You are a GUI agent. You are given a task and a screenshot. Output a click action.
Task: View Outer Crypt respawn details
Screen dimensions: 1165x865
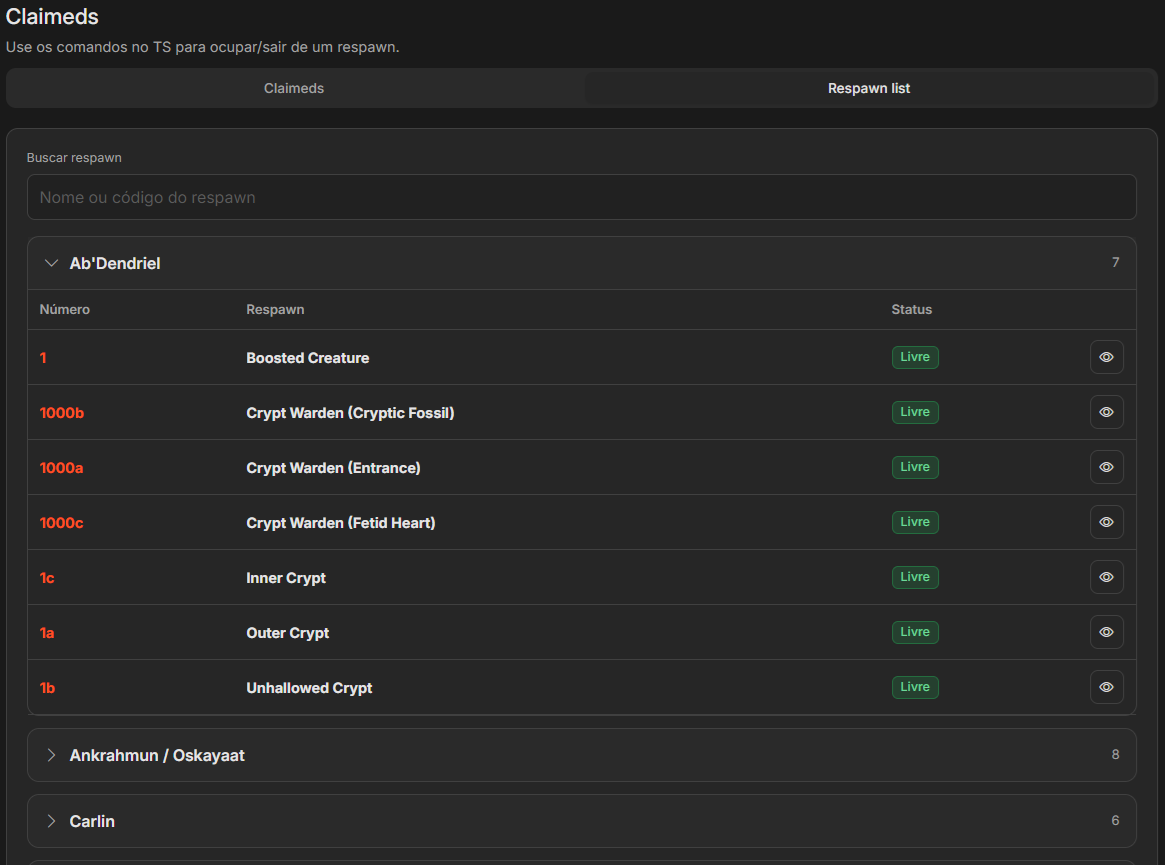pos(1106,632)
